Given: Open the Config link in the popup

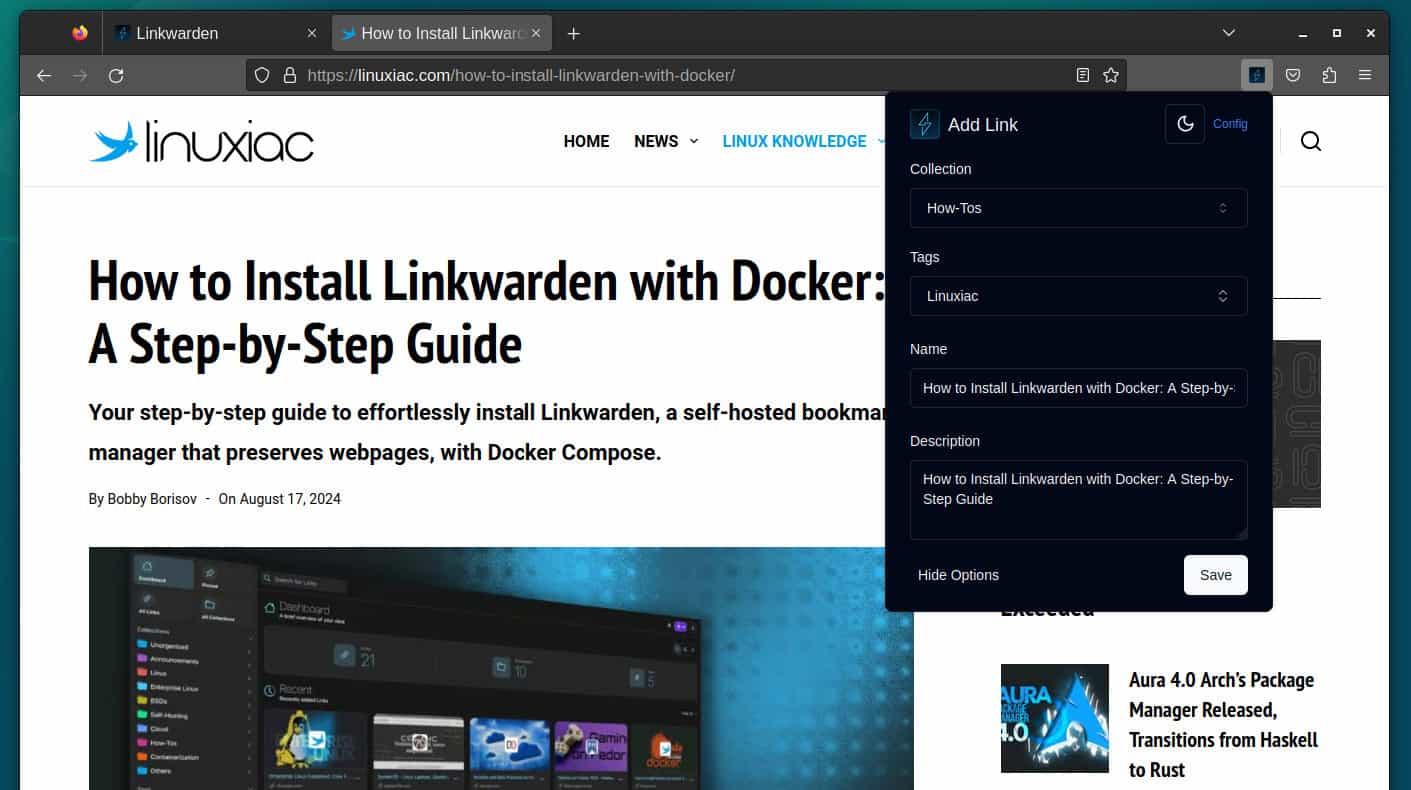Looking at the screenshot, I should coord(1230,124).
